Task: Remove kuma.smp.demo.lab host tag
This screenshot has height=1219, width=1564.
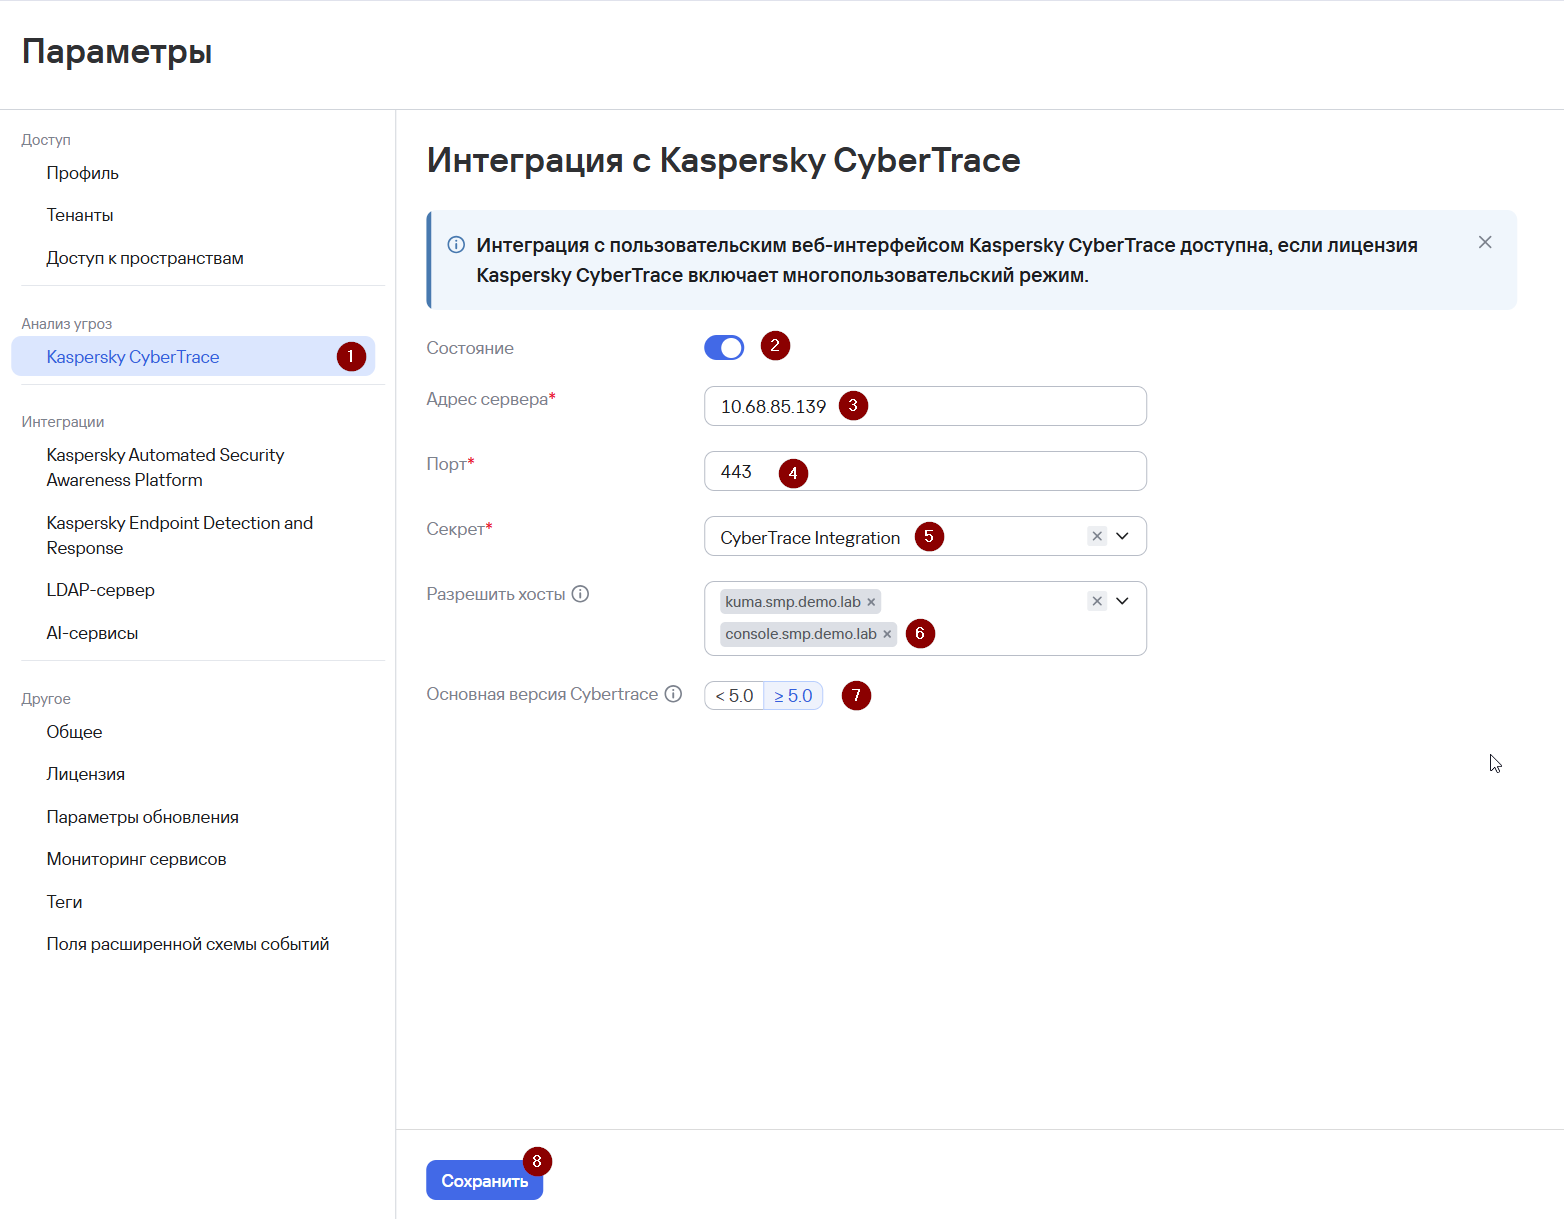Action: [x=871, y=602]
